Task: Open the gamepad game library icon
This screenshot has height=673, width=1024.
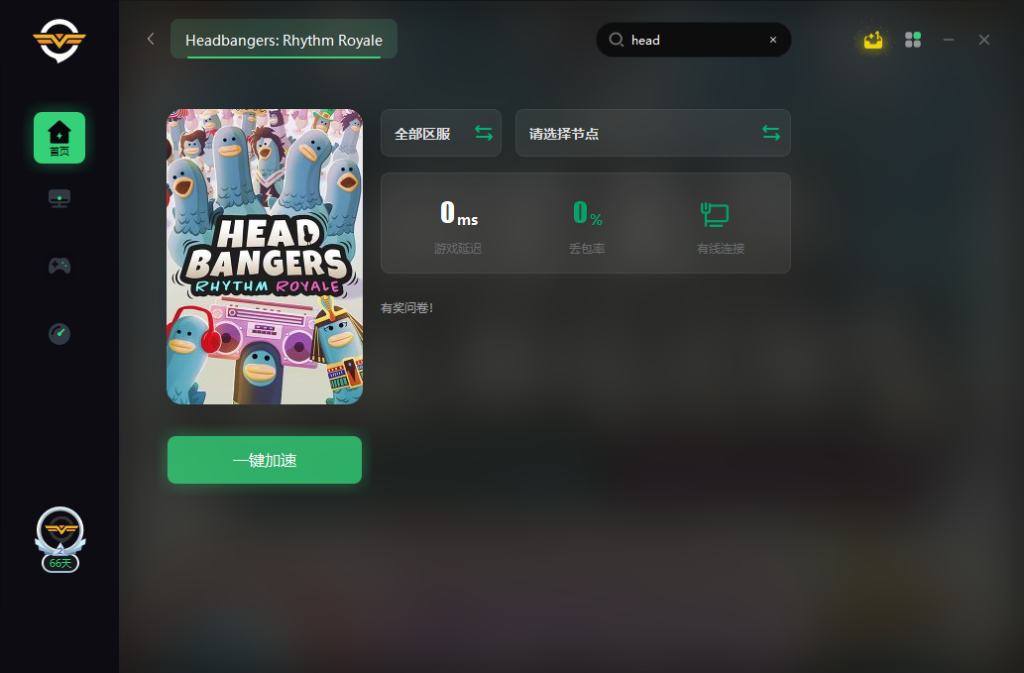Action: 59,265
